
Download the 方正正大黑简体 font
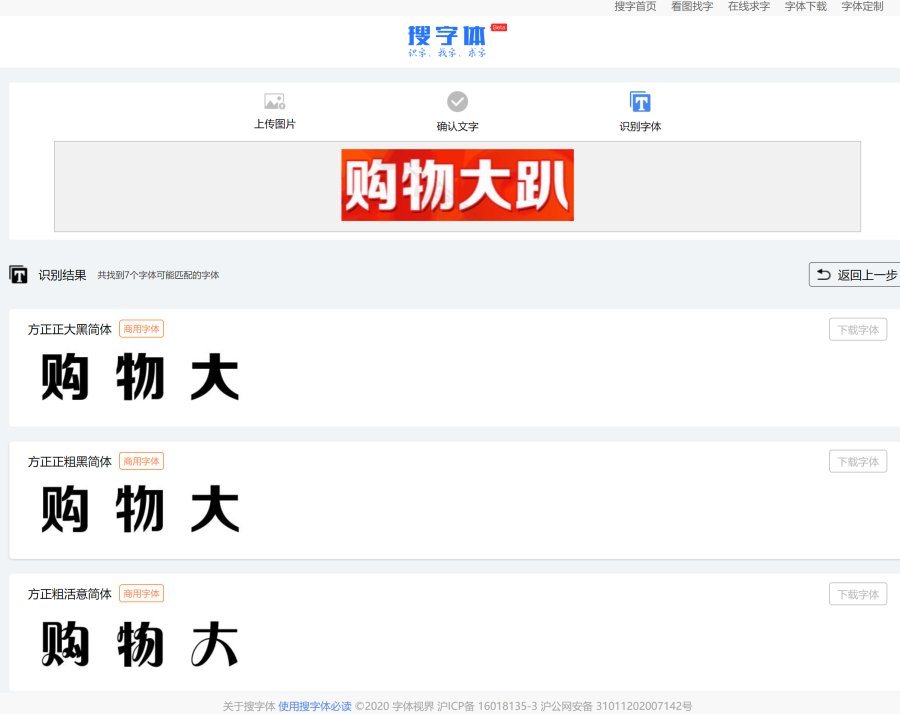point(857,329)
